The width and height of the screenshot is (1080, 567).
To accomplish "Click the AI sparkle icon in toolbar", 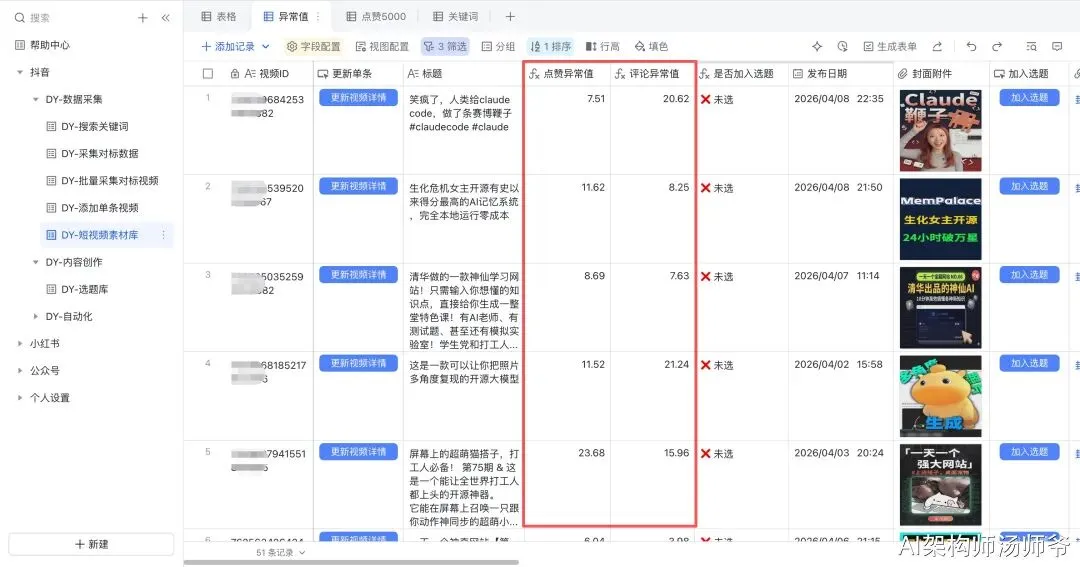I will (817, 46).
